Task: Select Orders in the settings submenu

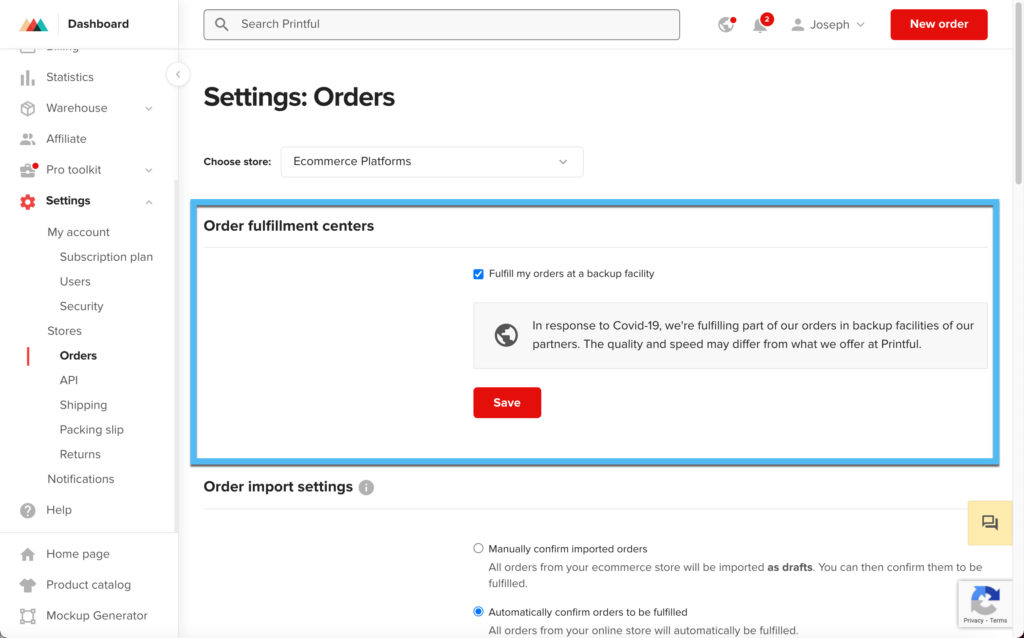Action: 78,356
